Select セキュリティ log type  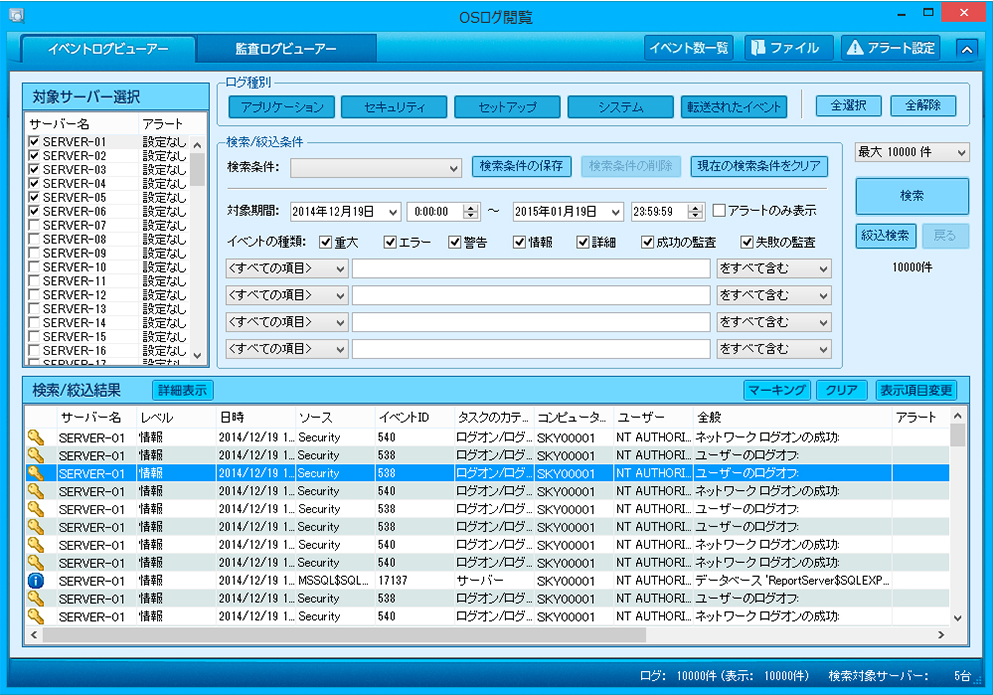pyautogui.click(x=394, y=107)
